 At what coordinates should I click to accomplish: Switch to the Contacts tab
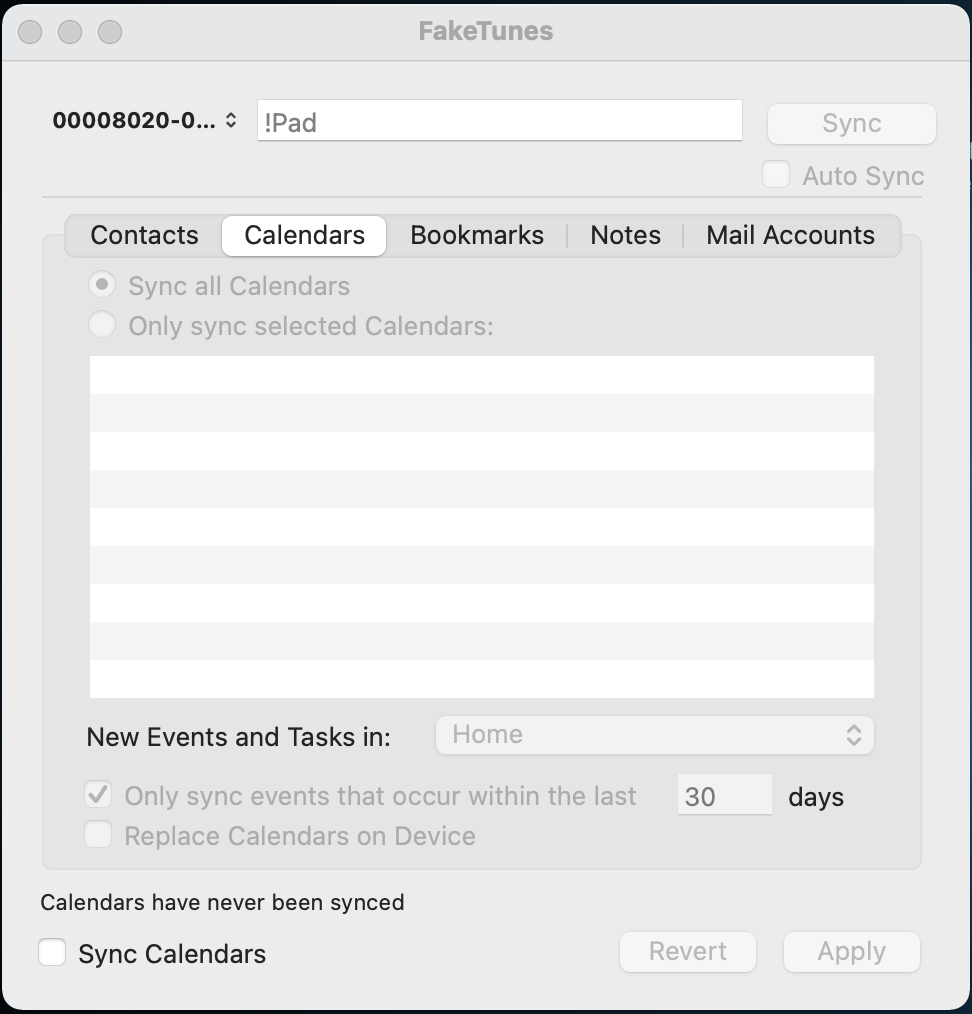tap(144, 235)
